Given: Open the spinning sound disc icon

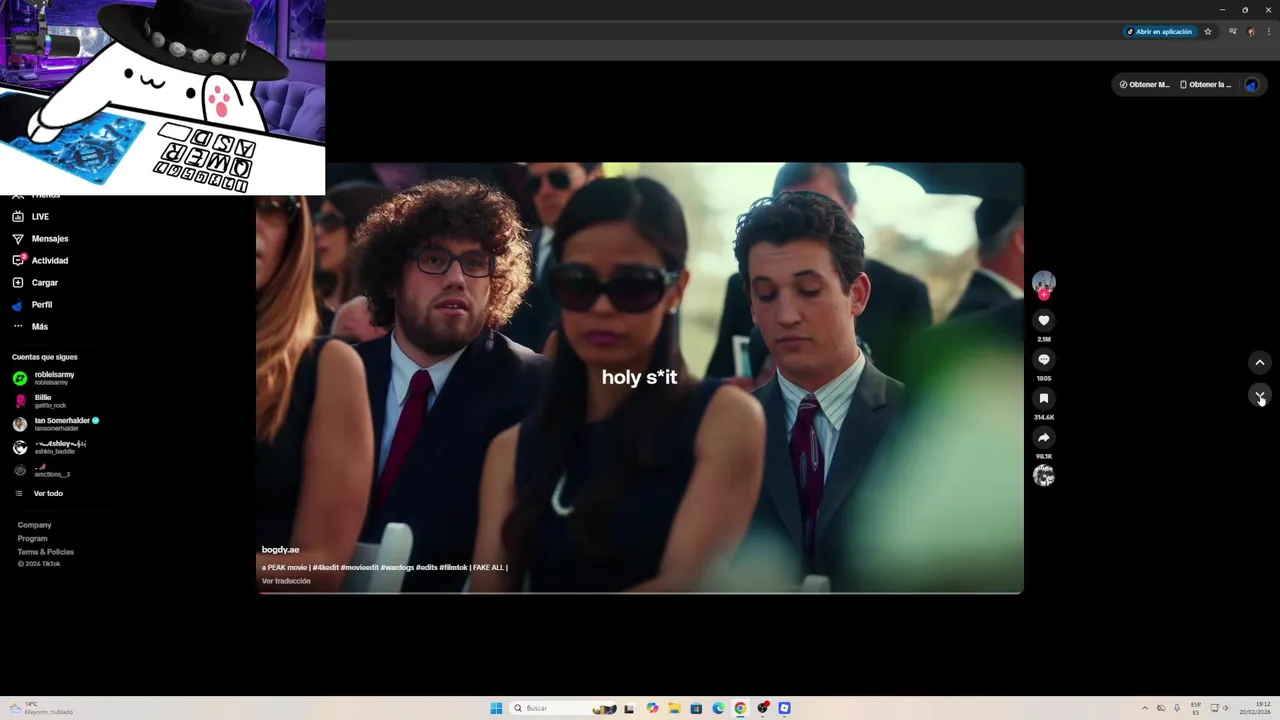Looking at the screenshot, I should click(1044, 476).
